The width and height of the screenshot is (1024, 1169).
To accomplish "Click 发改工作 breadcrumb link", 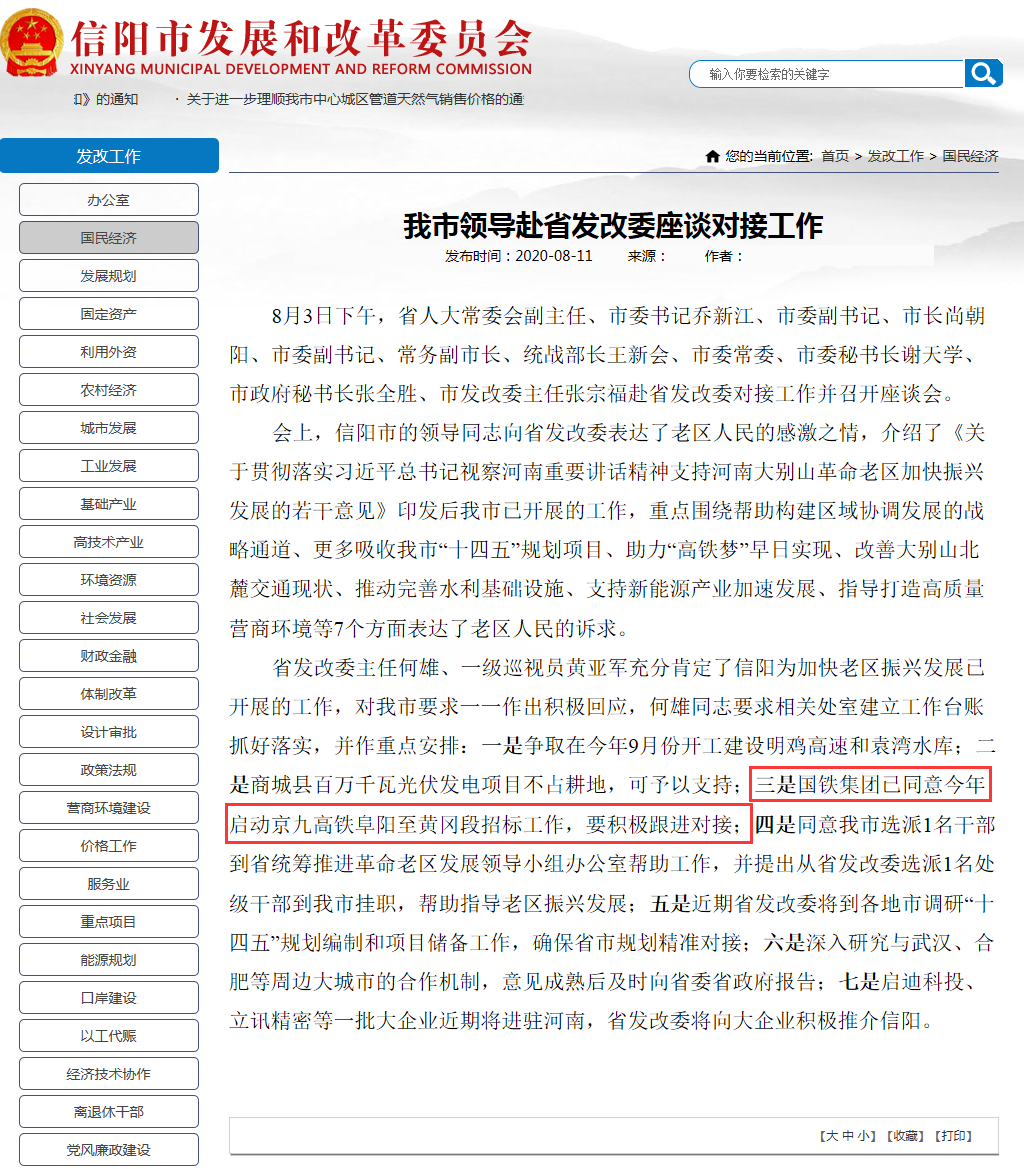I will (895, 156).
